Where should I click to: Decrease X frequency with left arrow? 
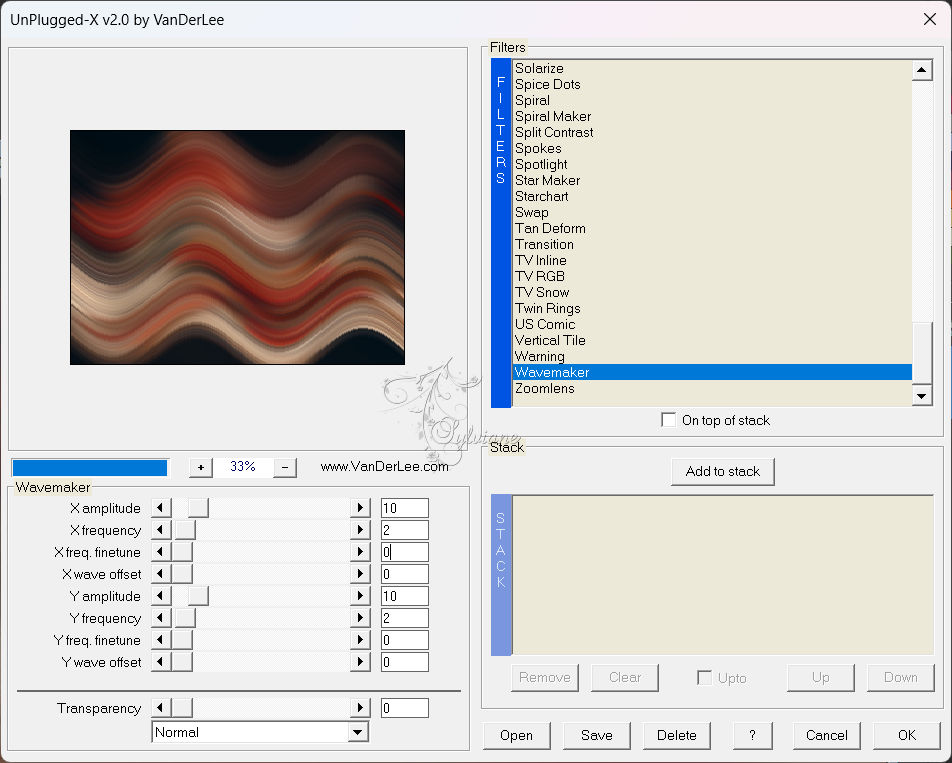point(161,530)
